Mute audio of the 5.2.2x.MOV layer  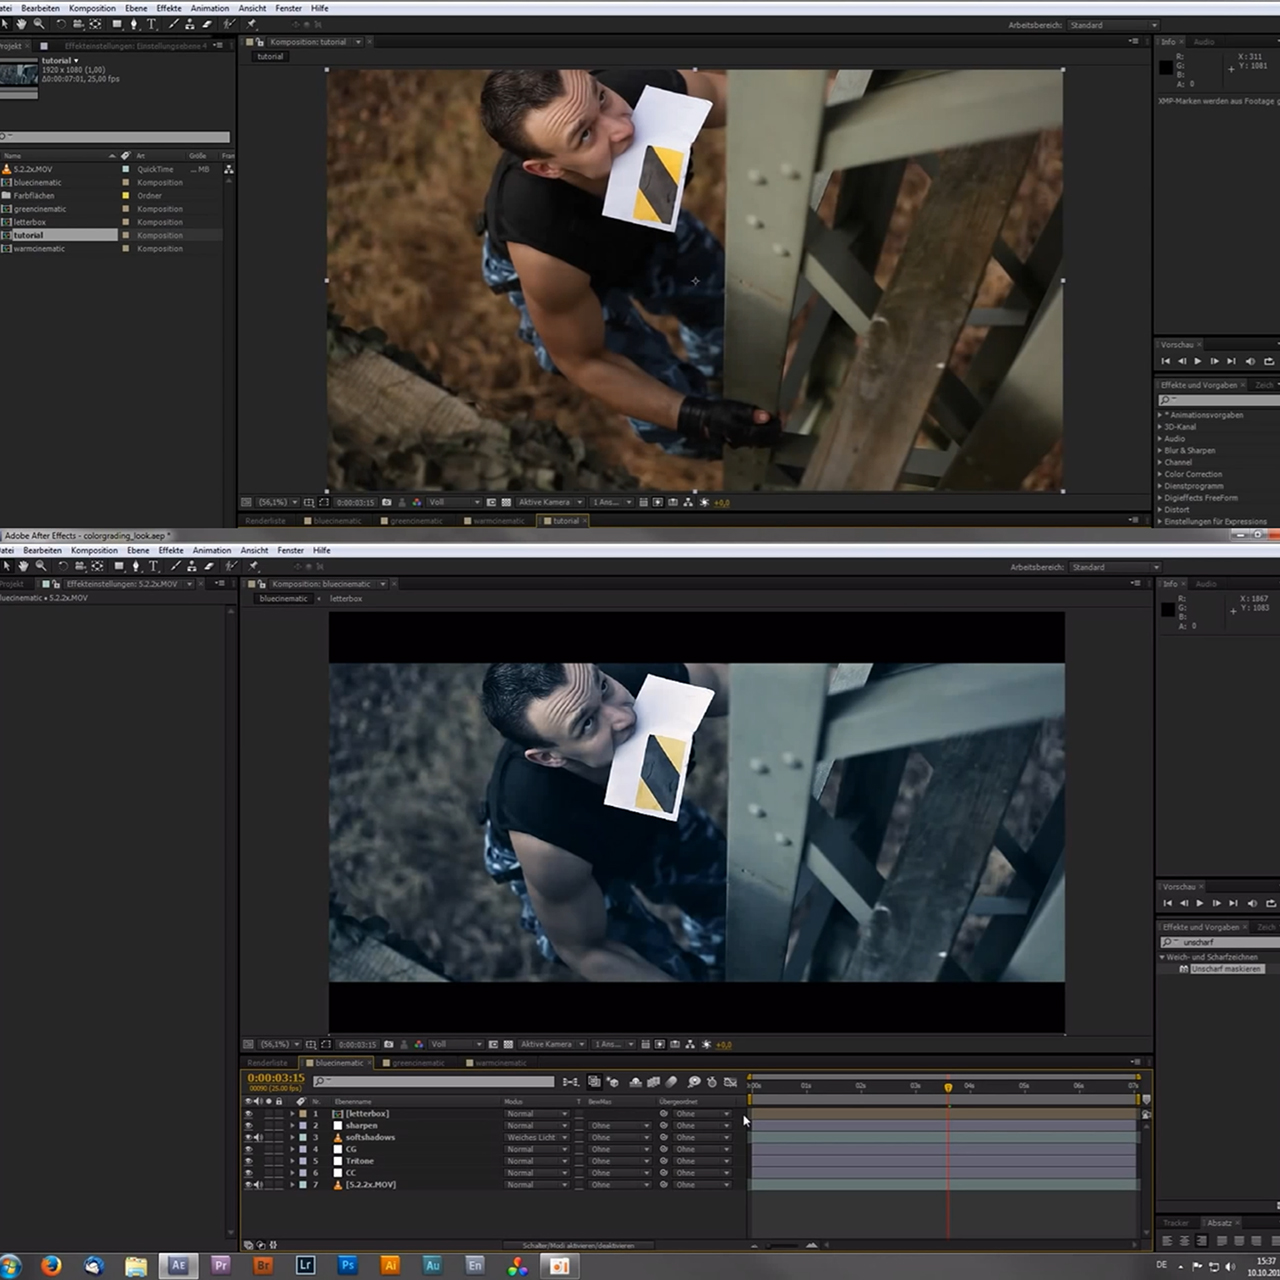tap(258, 1185)
